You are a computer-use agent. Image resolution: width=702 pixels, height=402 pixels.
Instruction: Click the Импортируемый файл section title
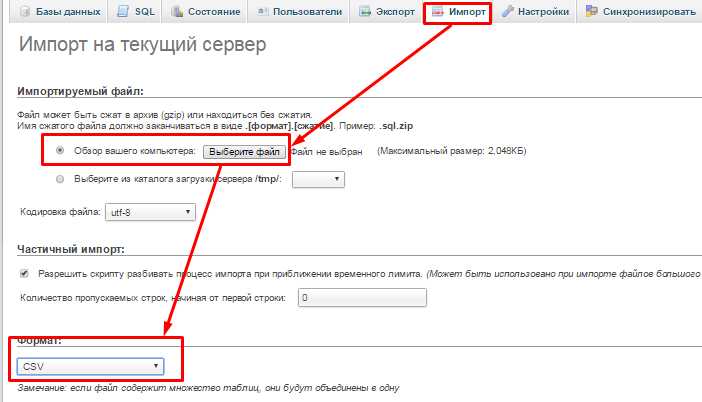point(80,91)
